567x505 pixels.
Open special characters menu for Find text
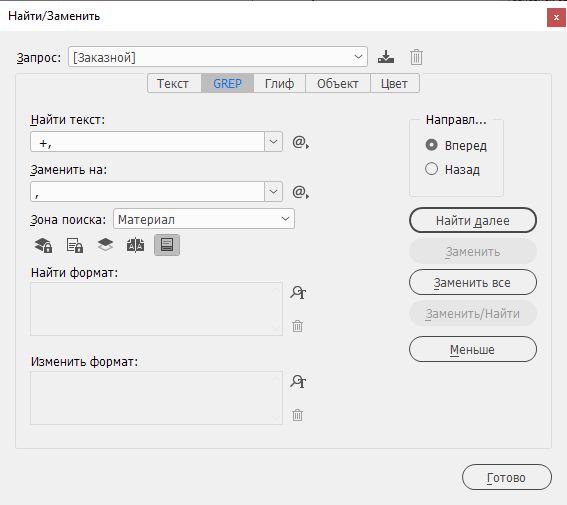300,142
